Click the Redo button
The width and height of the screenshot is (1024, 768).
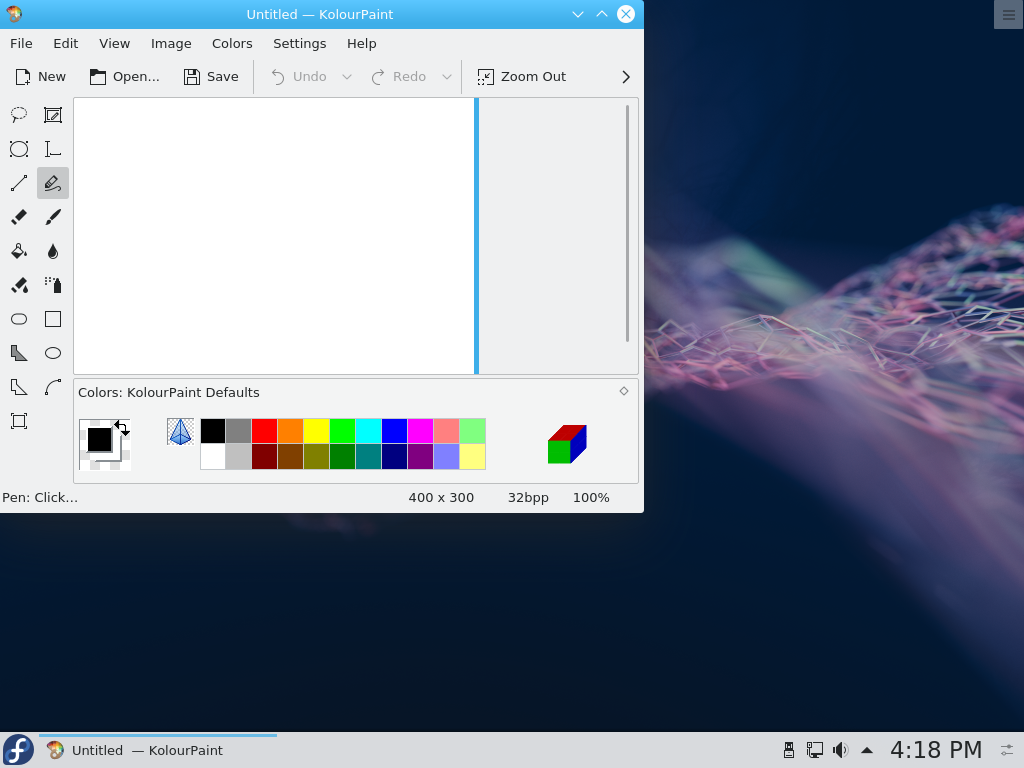399,76
